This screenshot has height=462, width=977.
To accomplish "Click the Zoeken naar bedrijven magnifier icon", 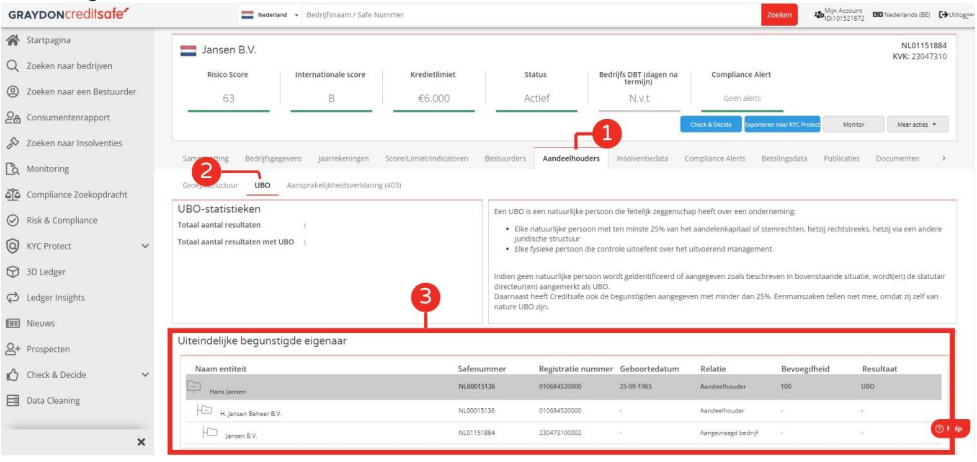I will [12, 66].
